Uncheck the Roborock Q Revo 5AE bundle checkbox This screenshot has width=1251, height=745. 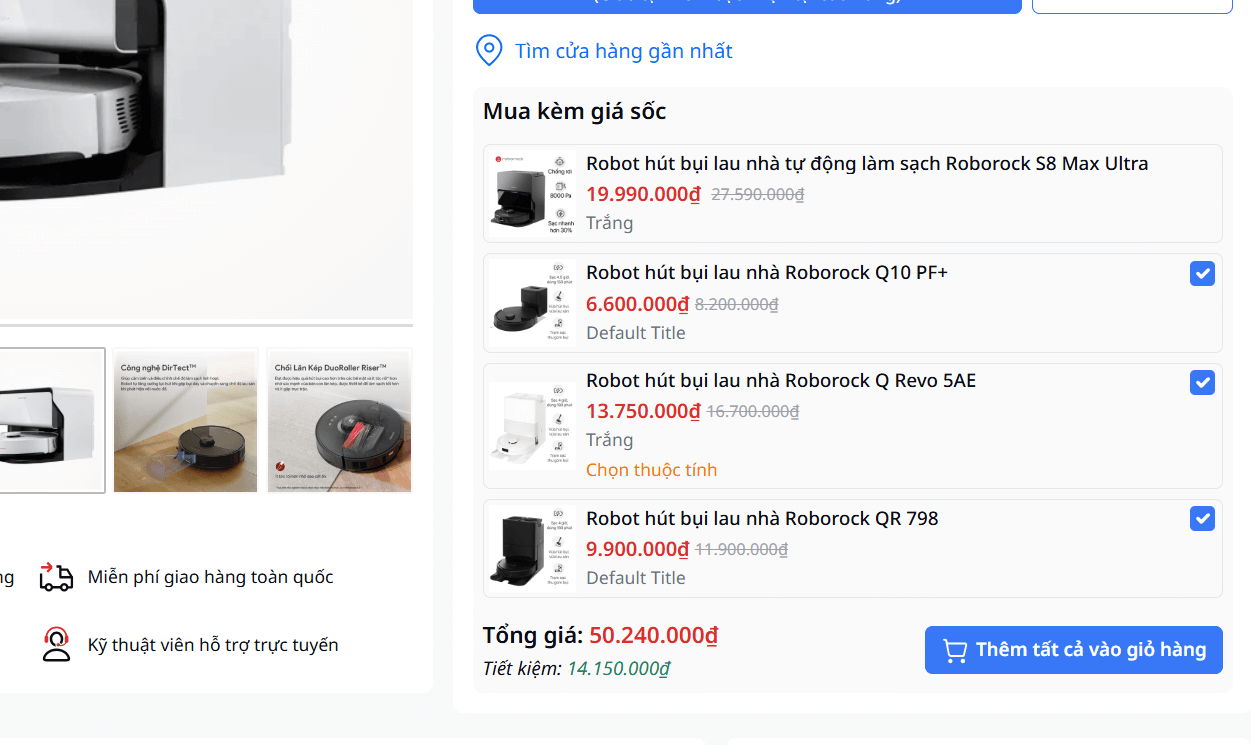(1202, 382)
